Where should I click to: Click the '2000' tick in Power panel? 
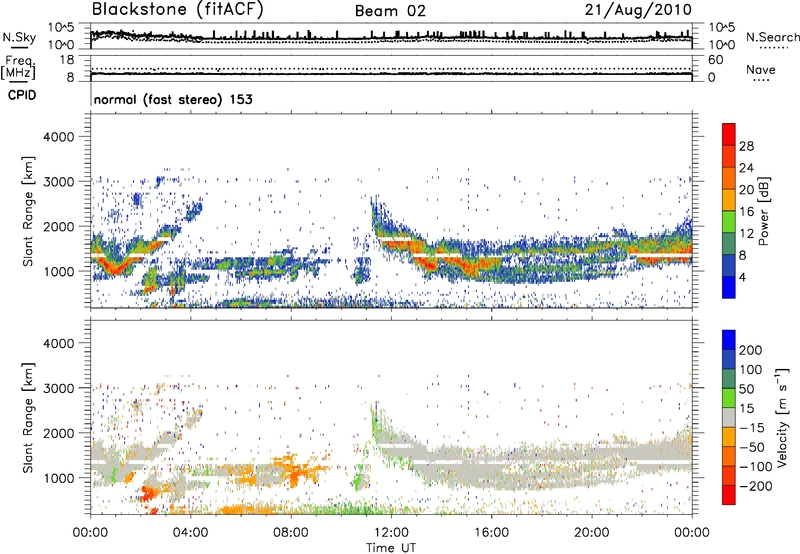coord(58,226)
